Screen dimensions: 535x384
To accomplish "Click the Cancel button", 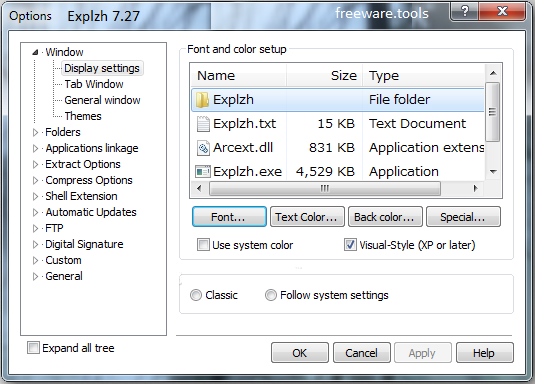I will (x=362, y=353).
